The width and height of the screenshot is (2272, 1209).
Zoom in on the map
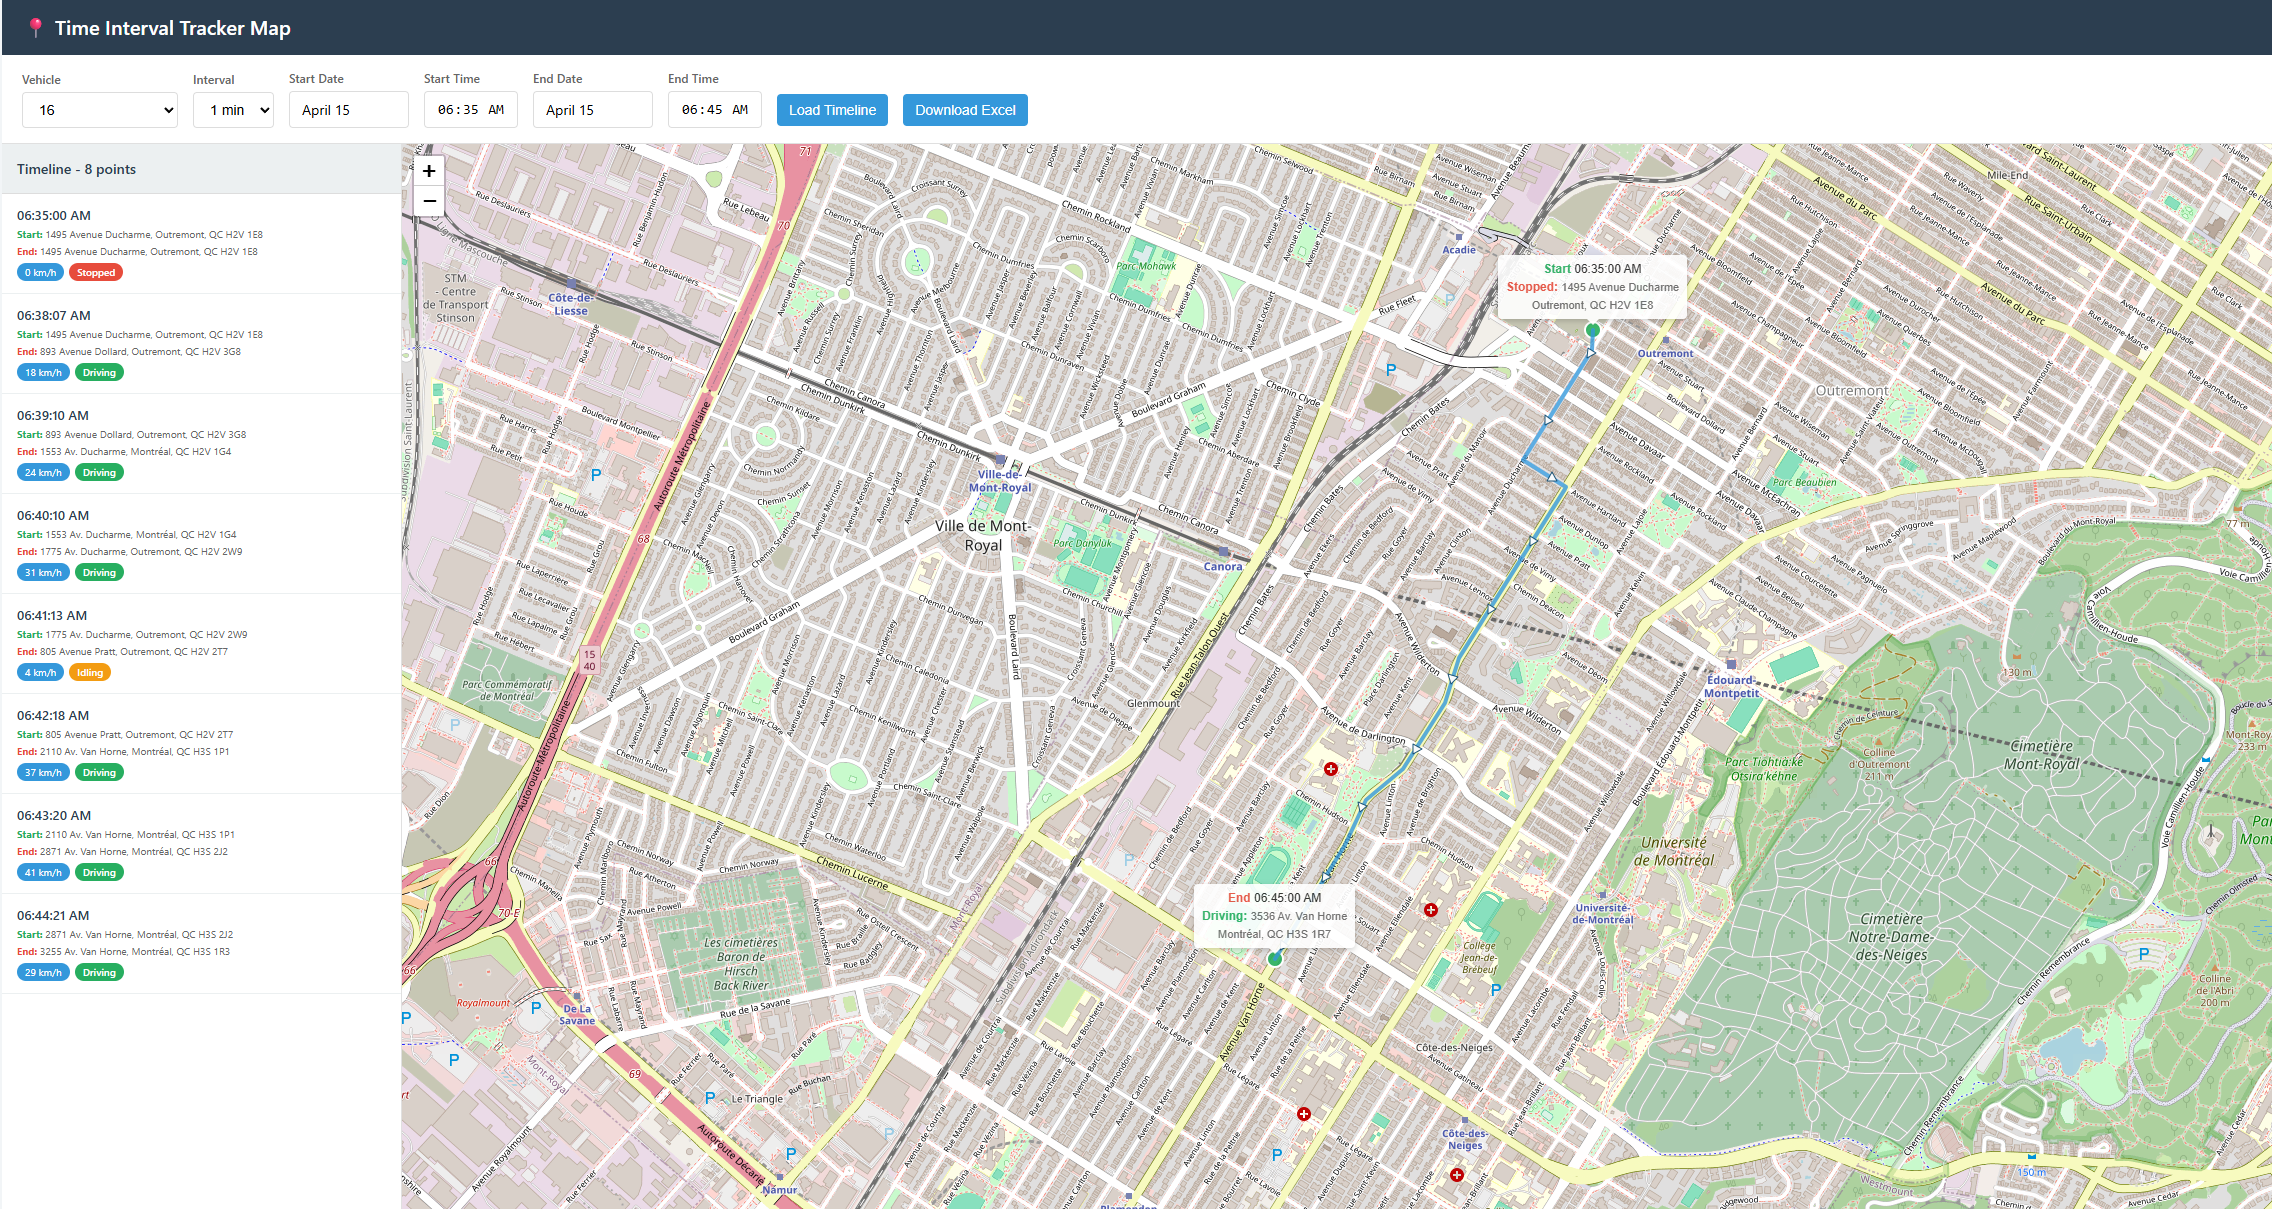[x=429, y=171]
